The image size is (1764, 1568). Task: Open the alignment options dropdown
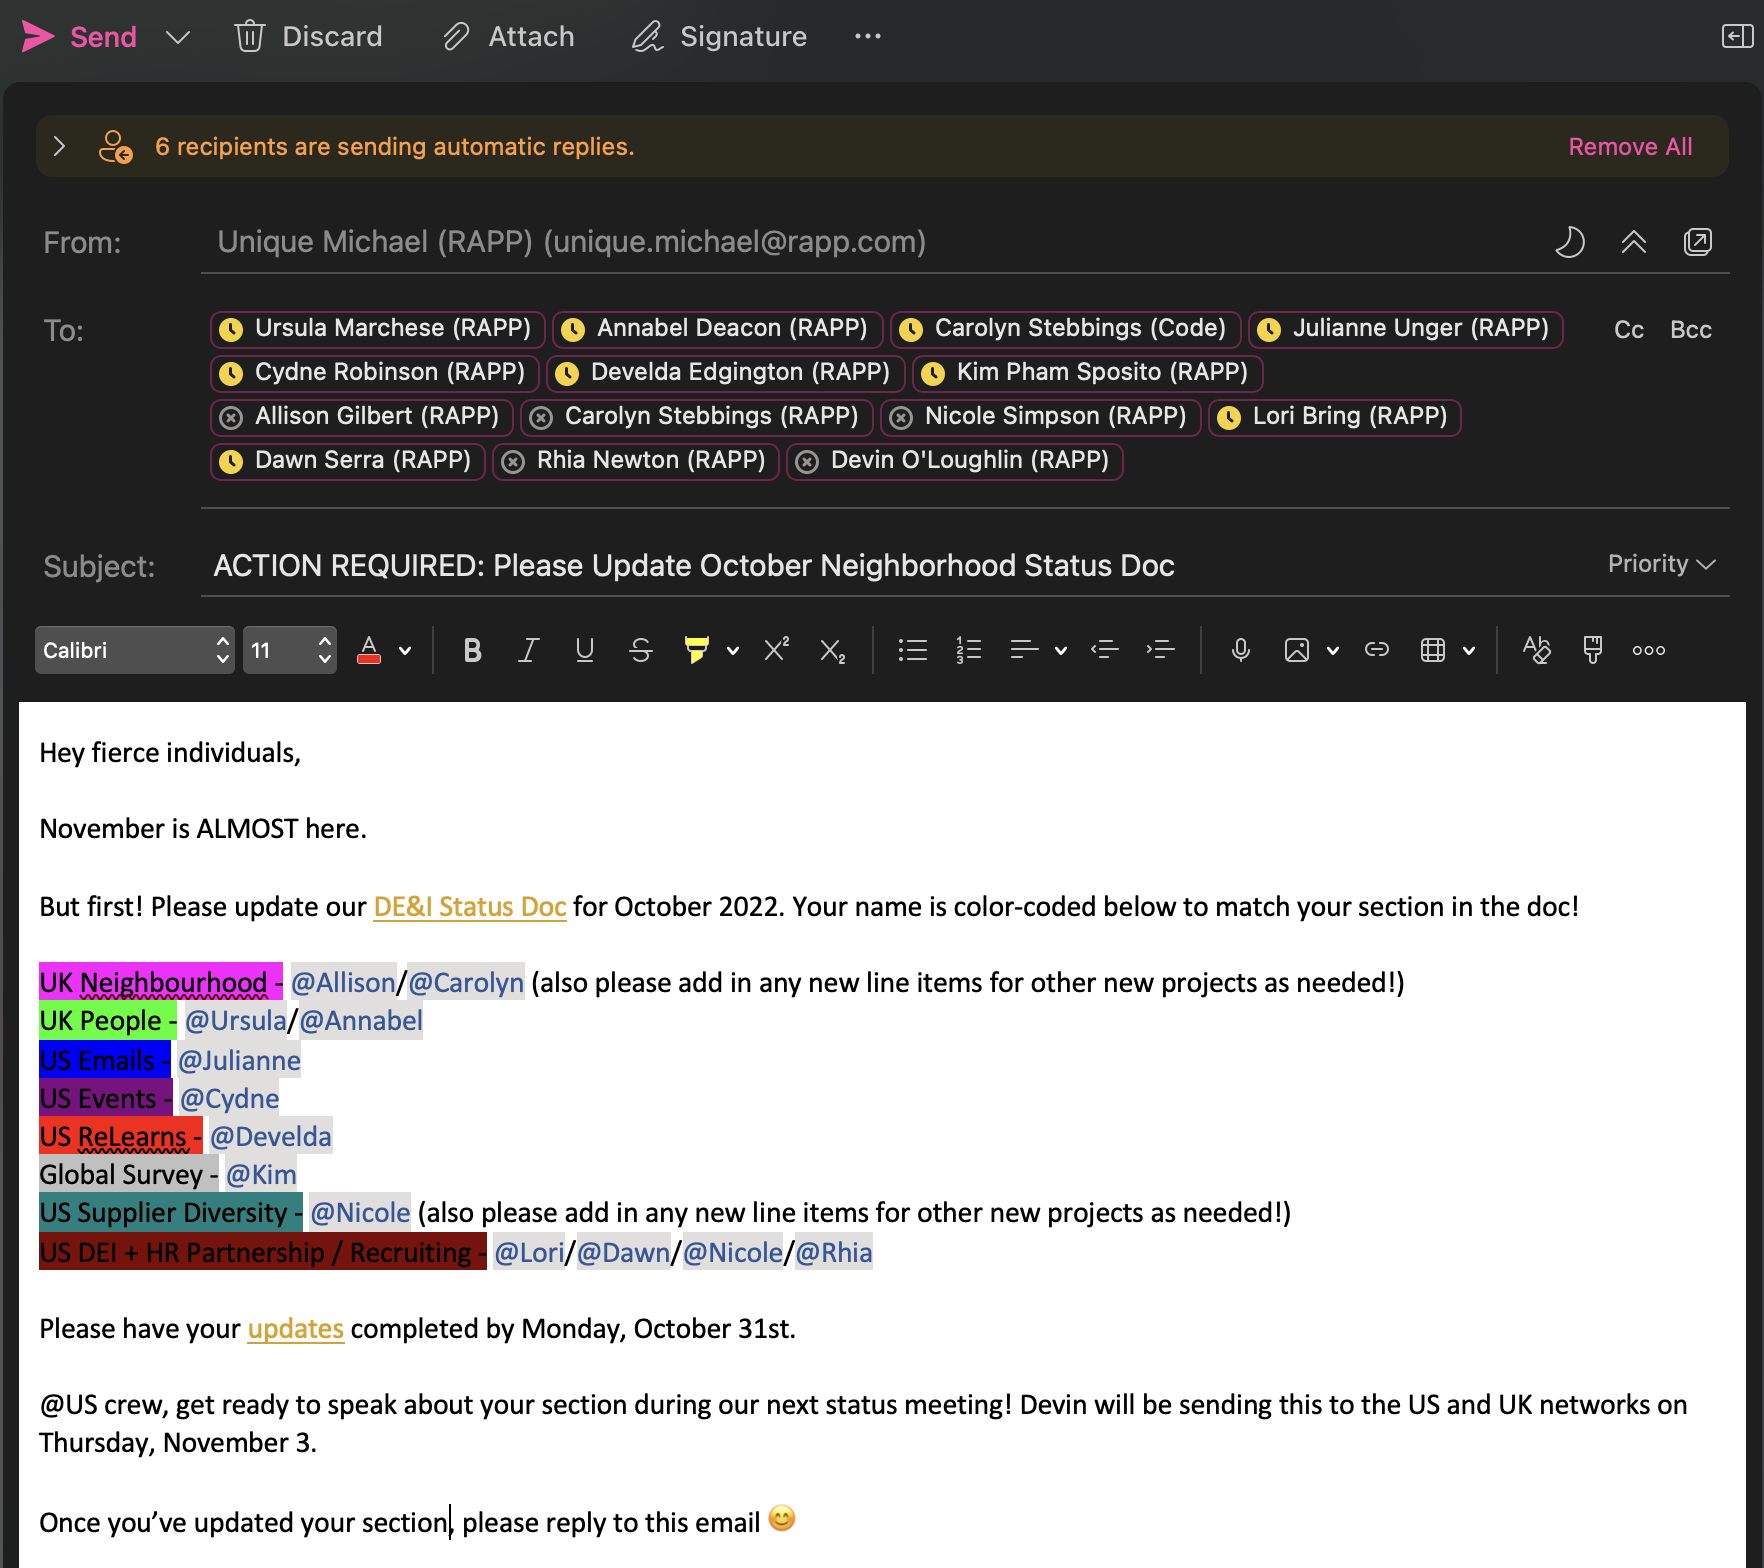point(1062,650)
